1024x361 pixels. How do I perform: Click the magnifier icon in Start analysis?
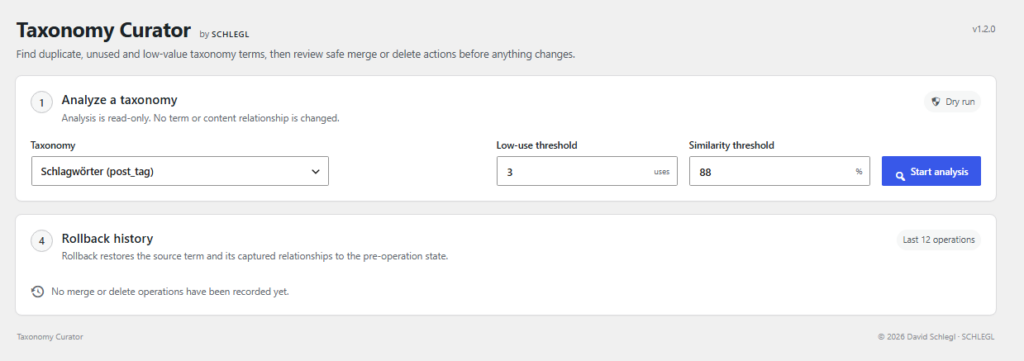(x=900, y=175)
